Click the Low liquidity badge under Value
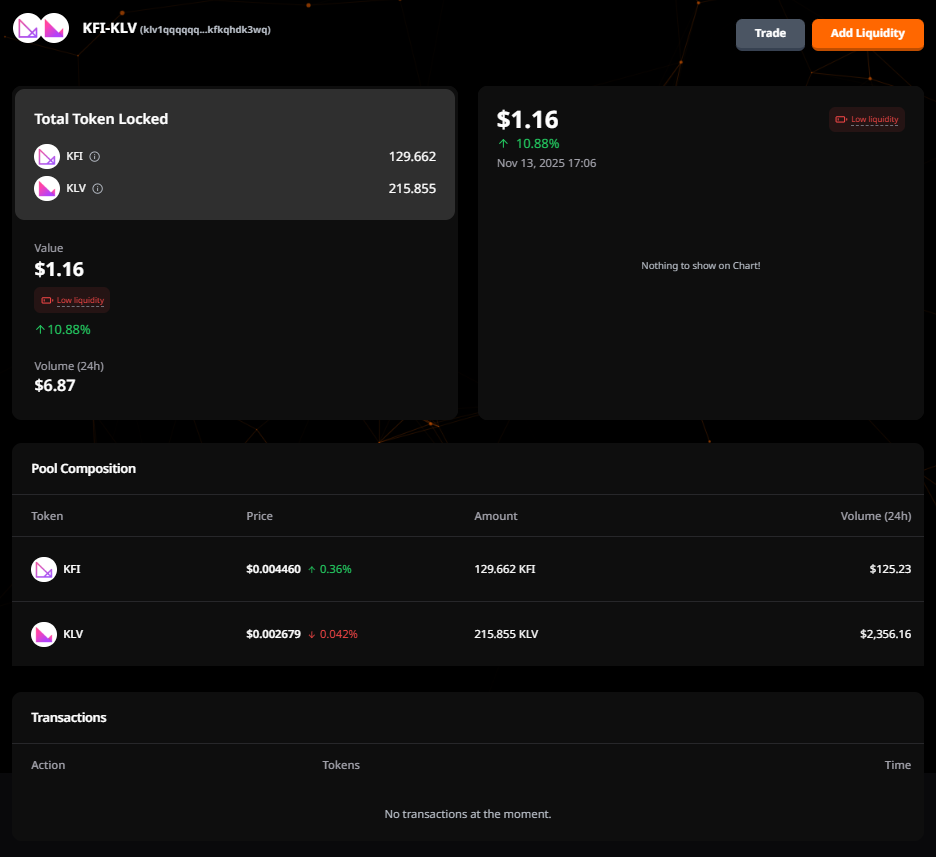Image resolution: width=936 pixels, height=857 pixels. pyautogui.click(x=72, y=300)
